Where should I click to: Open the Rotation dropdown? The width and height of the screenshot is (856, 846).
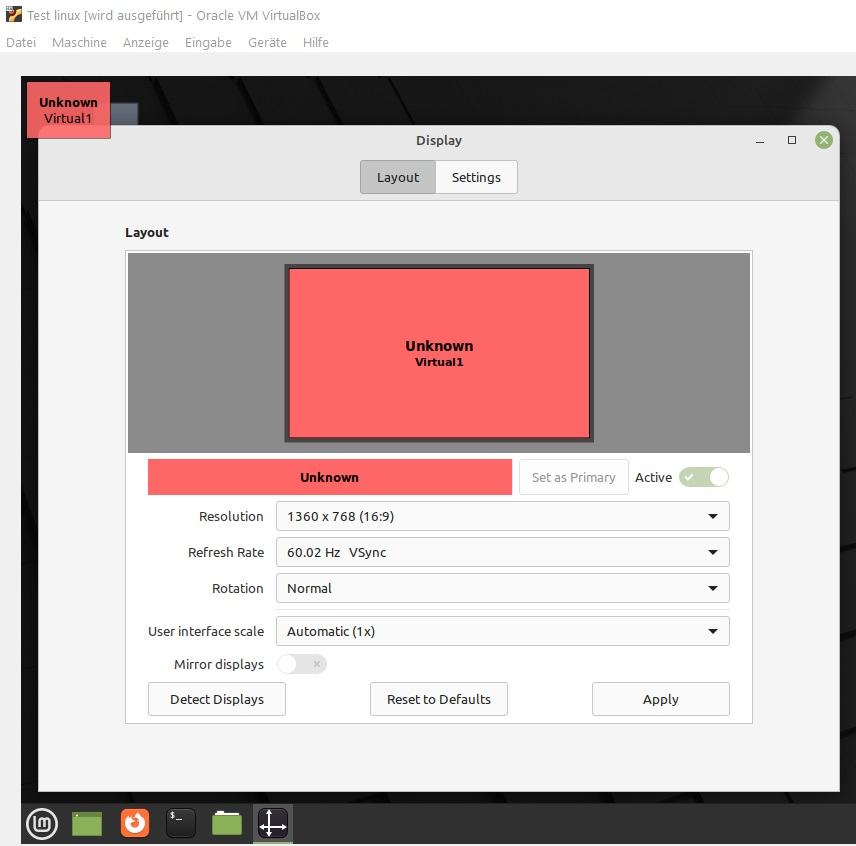pyautogui.click(x=502, y=588)
